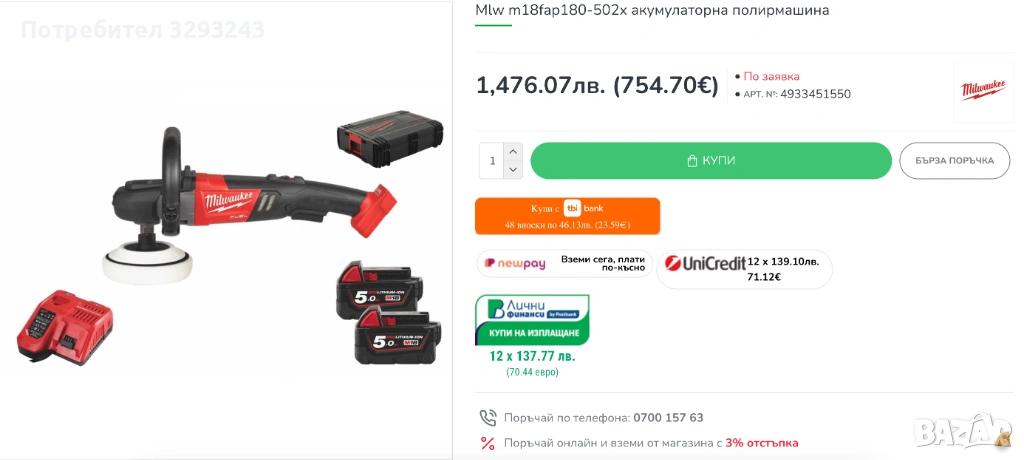Click the percent discount icon

point(488,444)
